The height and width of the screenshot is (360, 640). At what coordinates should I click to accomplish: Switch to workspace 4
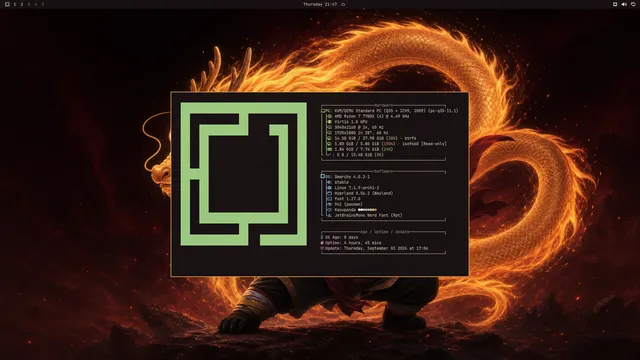36,4
